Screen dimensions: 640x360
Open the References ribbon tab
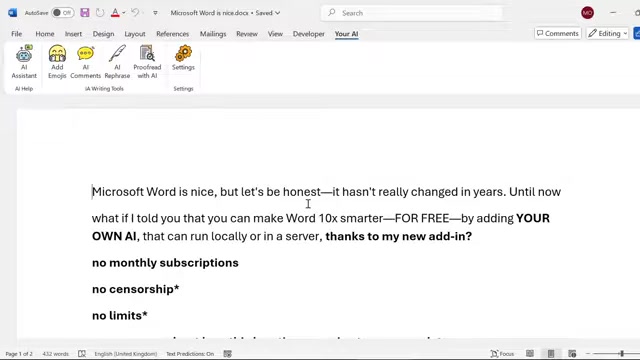(172, 34)
